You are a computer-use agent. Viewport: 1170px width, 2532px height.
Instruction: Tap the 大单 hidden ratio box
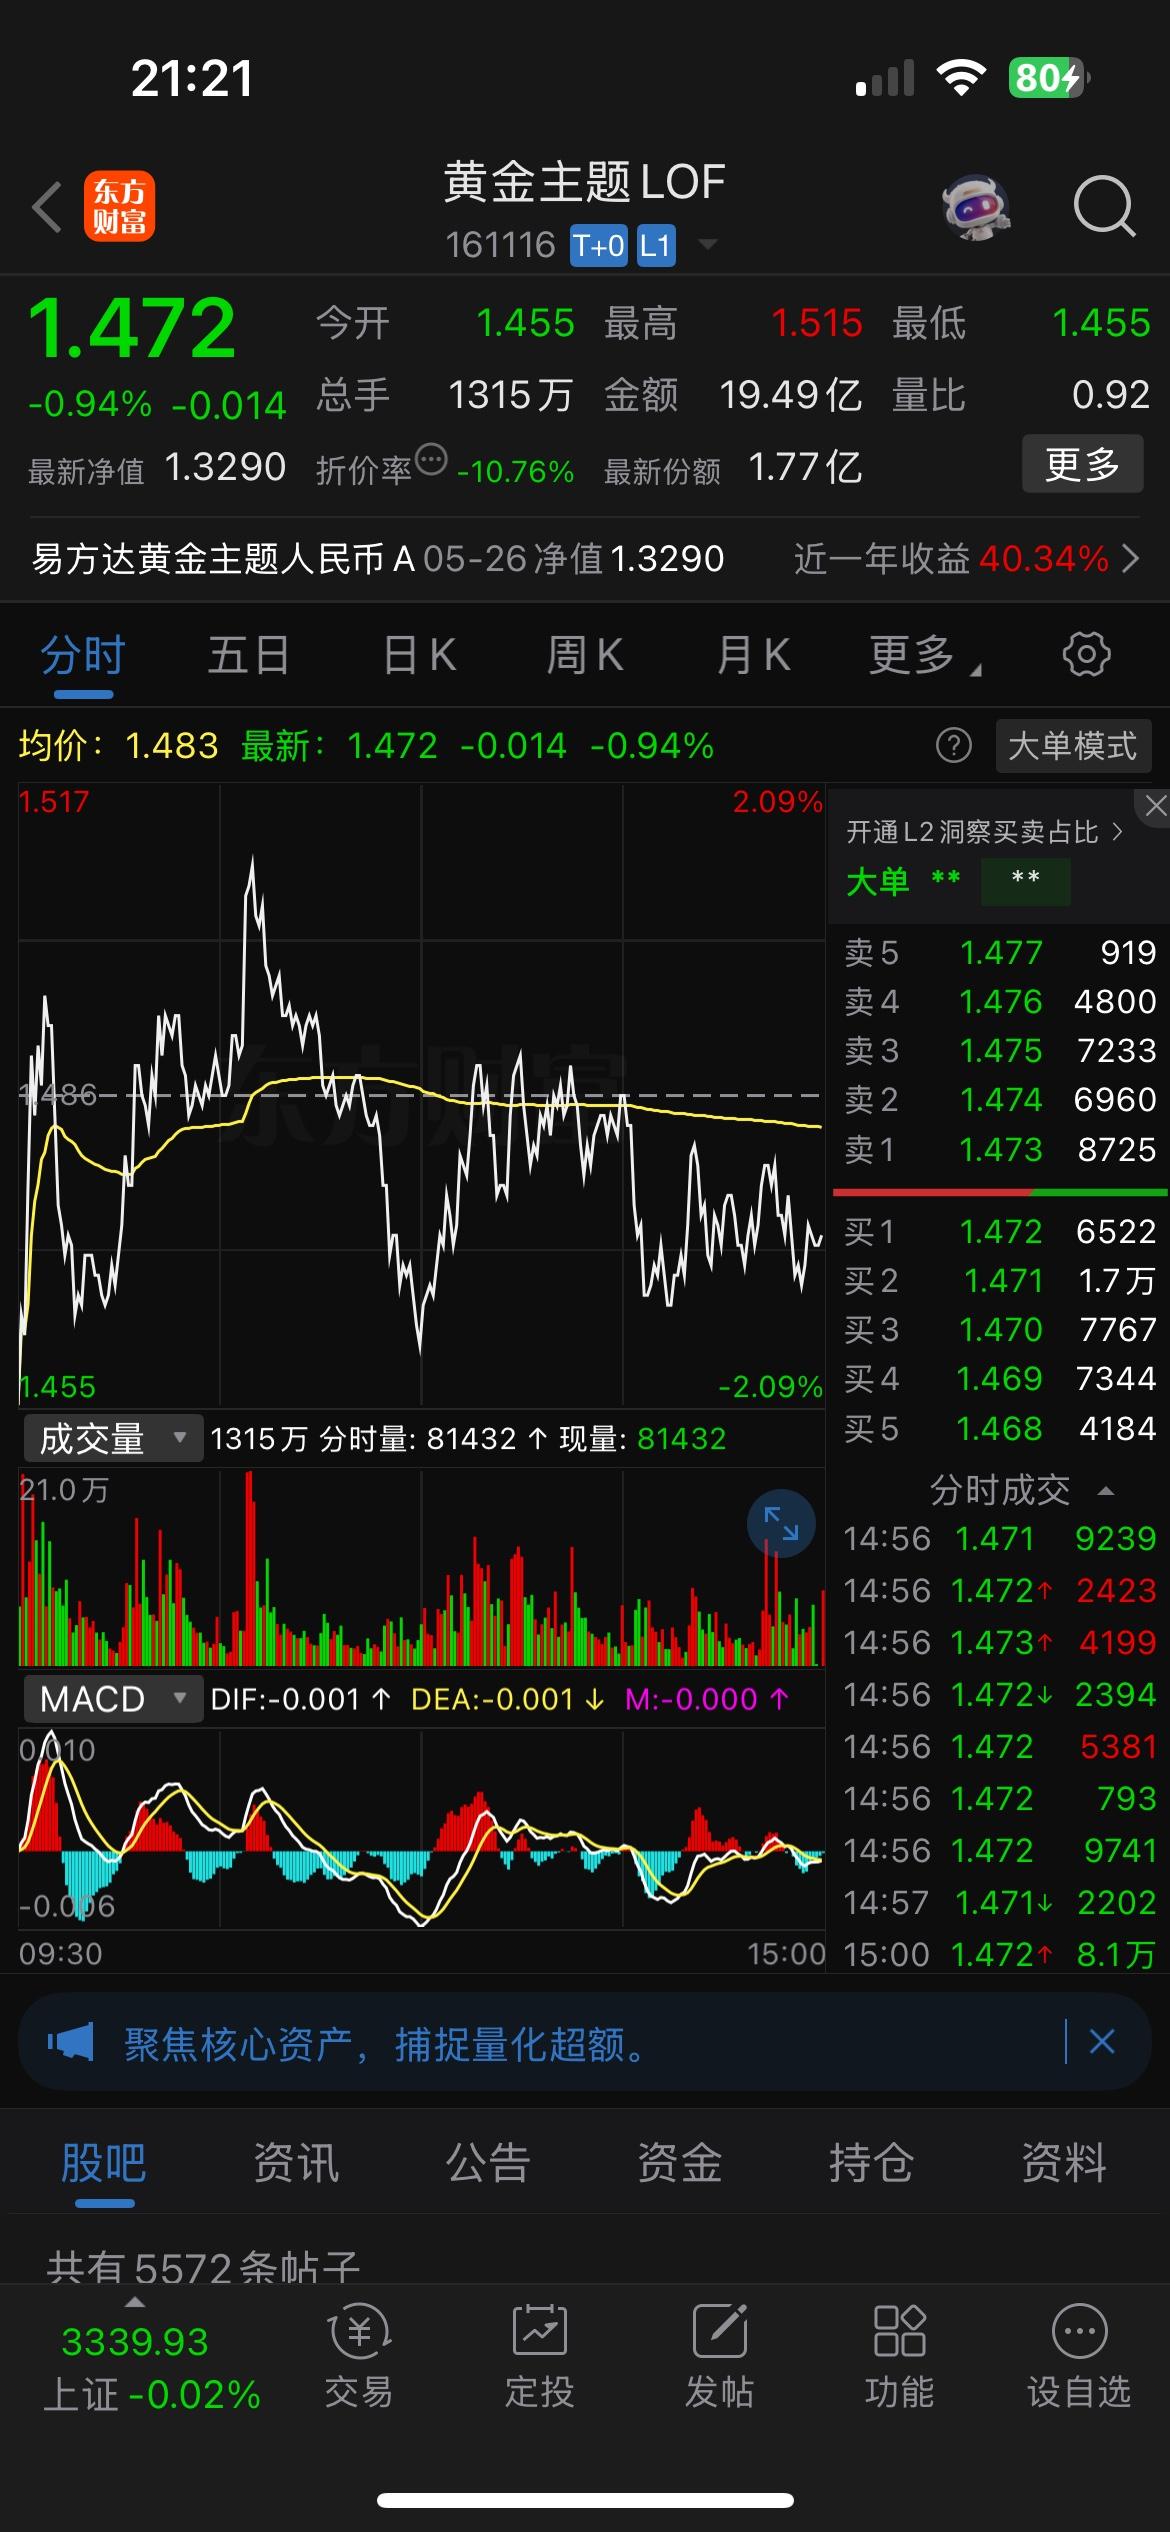click(1026, 882)
